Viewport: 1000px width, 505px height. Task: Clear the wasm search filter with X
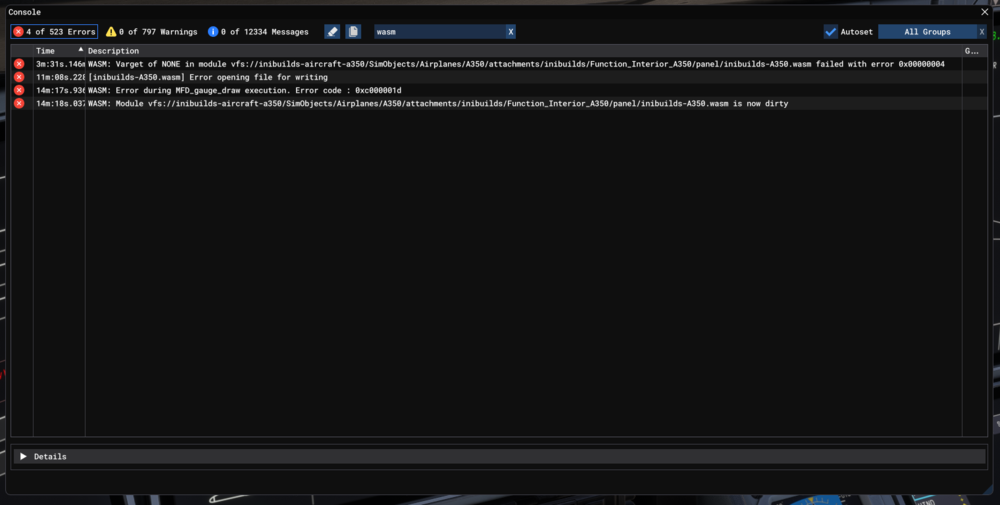pyautogui.click(x=511, y=32)
